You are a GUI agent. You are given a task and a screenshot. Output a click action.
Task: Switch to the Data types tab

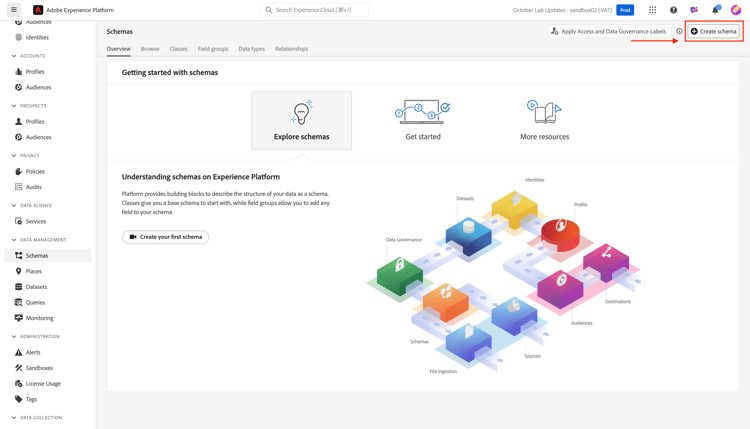[252, 49]
